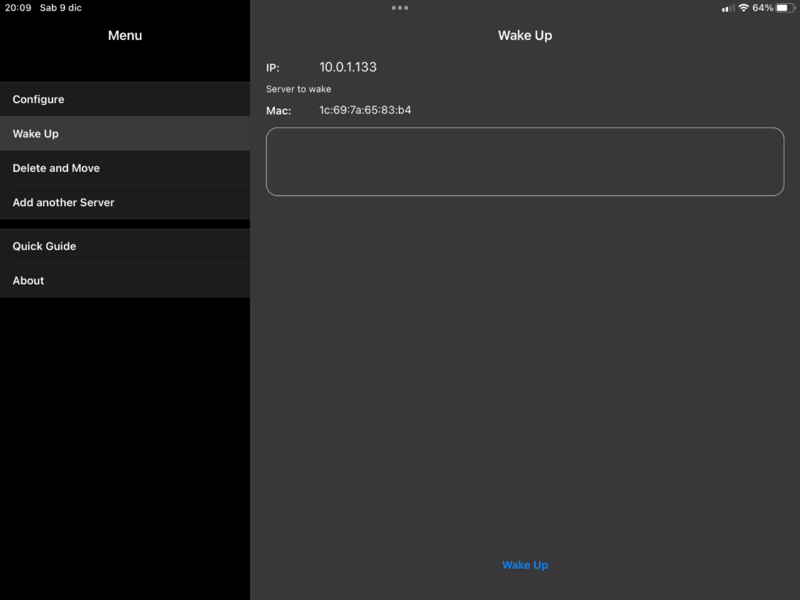The height and width of the screenshot is (600, 800).
Task: Click the 64% battery percentage text
Action: coord(762,8)
